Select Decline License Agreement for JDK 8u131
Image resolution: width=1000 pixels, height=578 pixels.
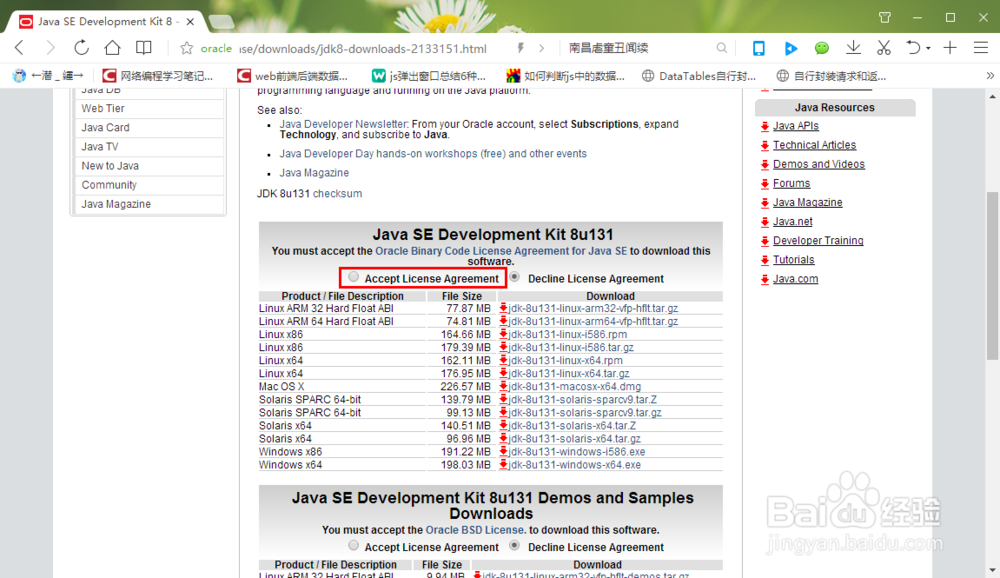point(515,277)
